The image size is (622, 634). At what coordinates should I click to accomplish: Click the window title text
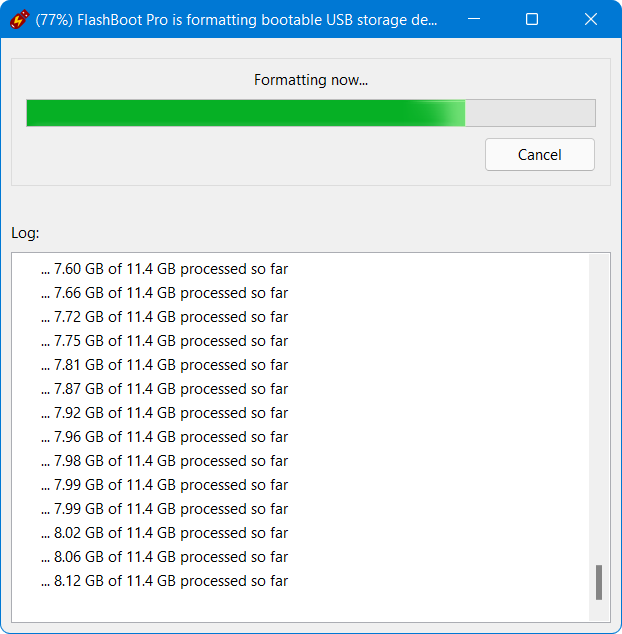pos(236,20)
